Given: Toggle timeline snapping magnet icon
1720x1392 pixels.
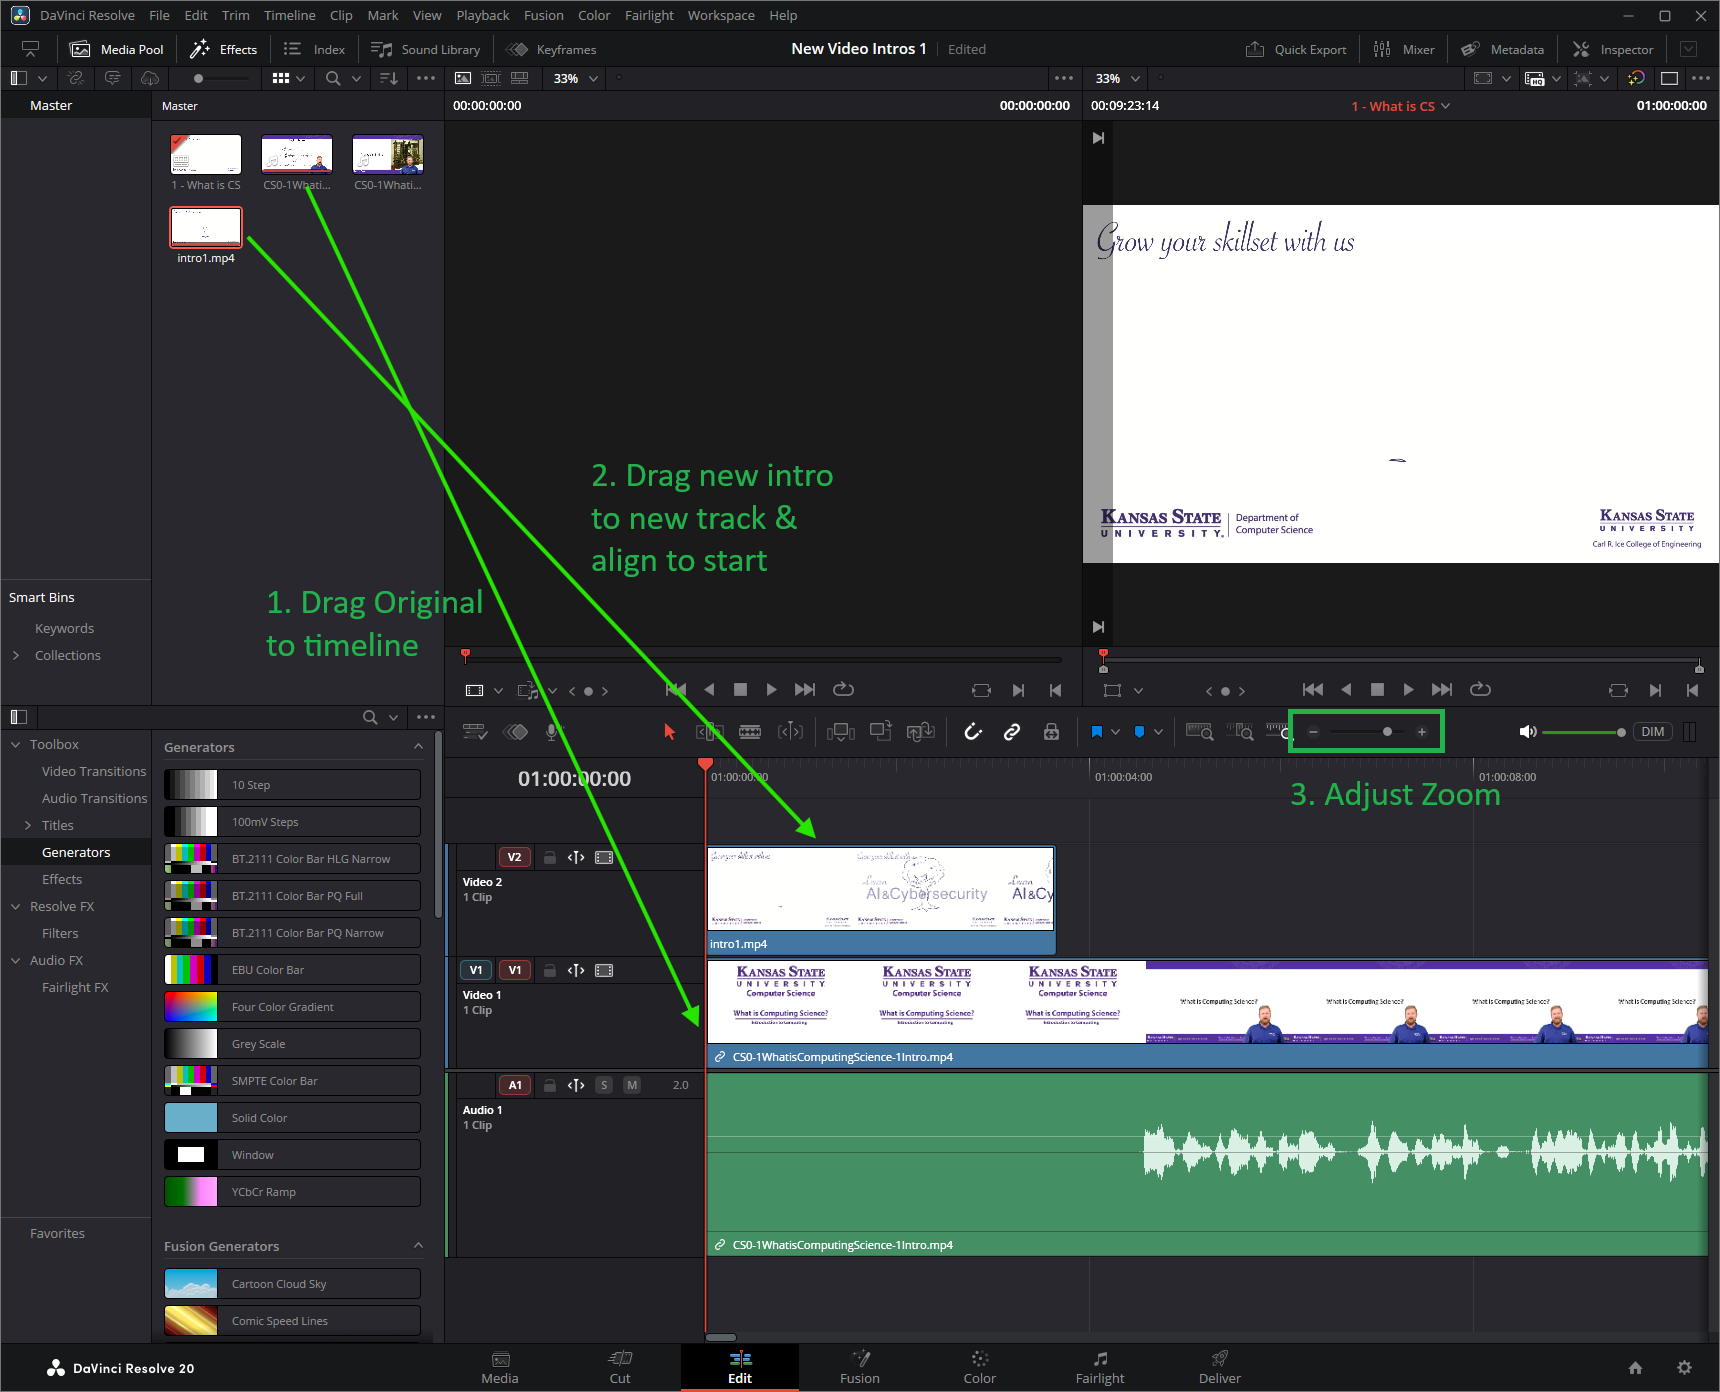Looking at the screenshot, I should point(973,732).
